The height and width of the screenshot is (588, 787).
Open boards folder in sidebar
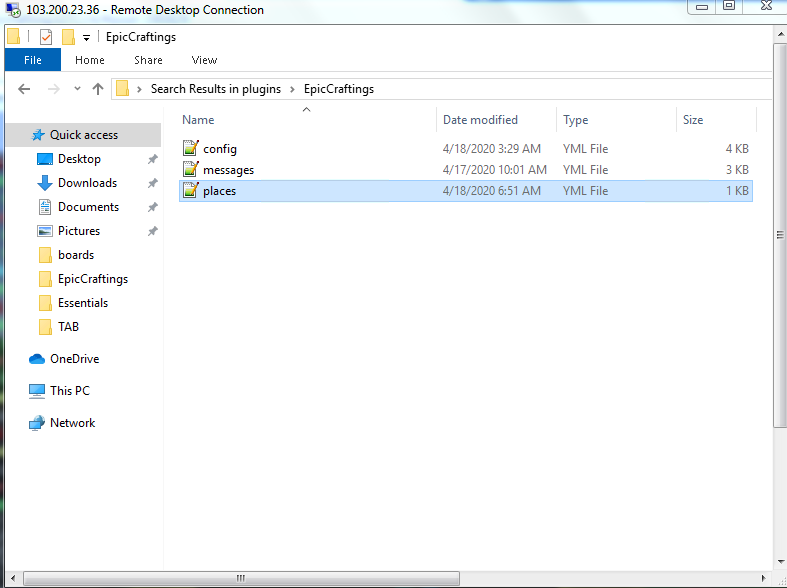pos(76,255)
